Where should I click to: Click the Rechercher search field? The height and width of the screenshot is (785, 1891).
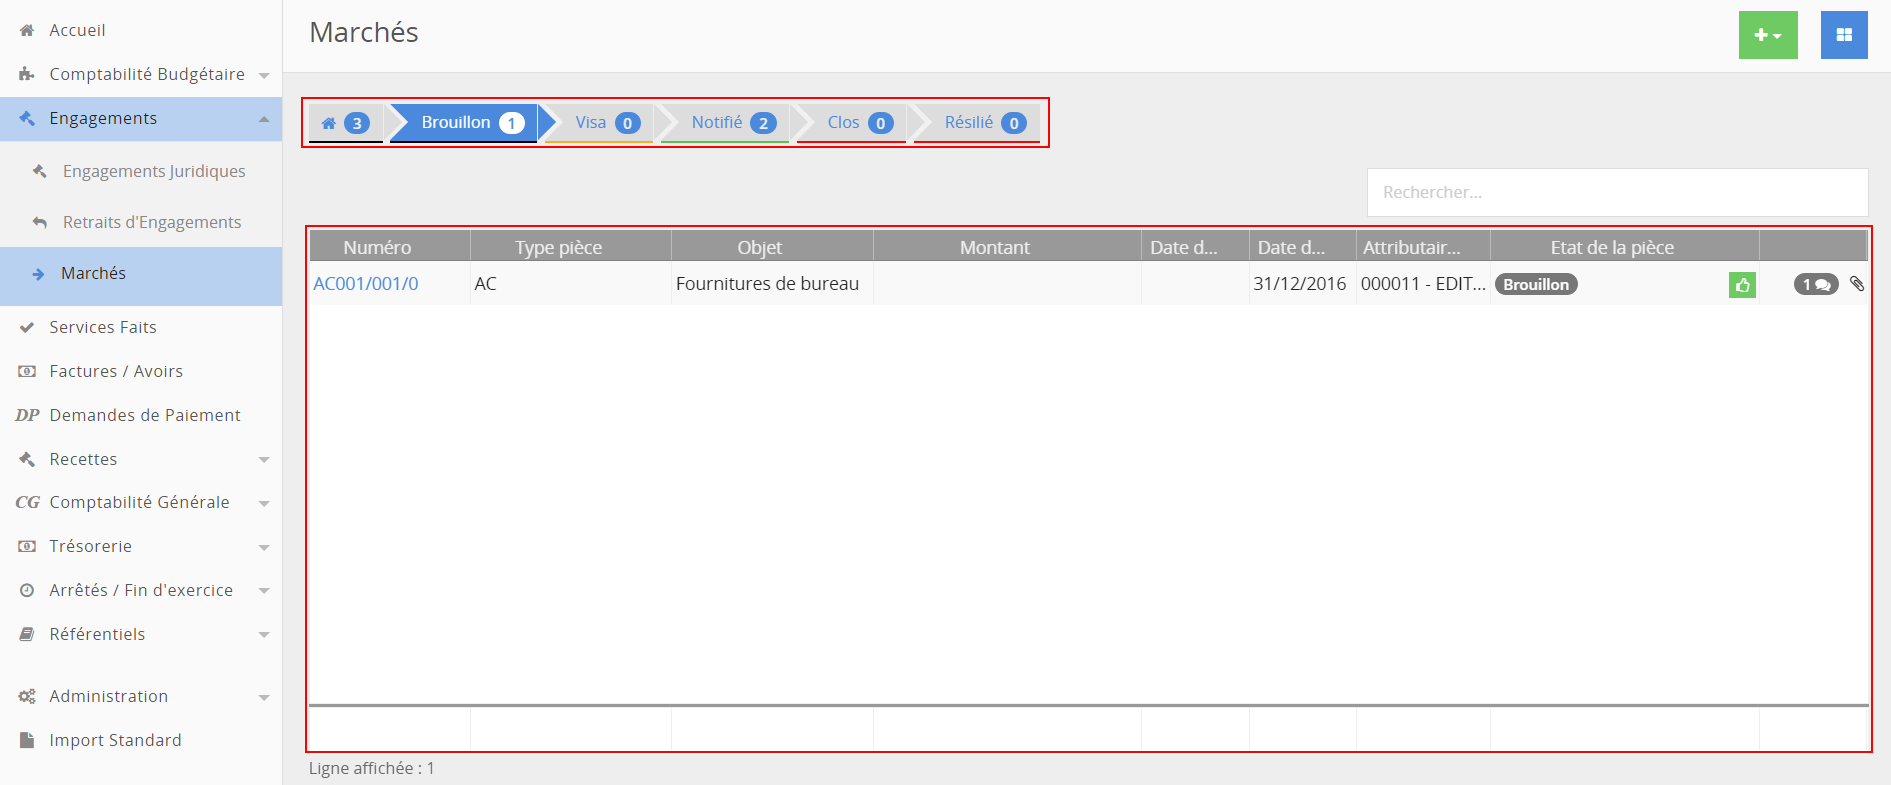pos(1616,192)
